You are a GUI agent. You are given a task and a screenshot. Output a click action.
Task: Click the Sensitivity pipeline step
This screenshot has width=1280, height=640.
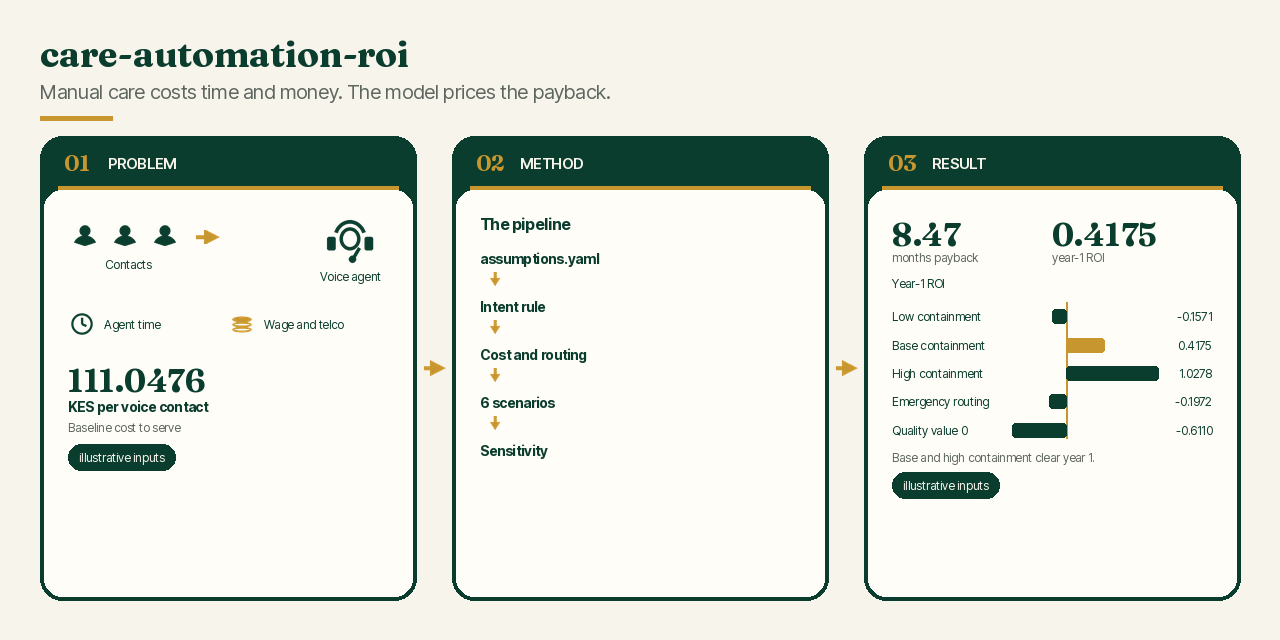[514, 451]
